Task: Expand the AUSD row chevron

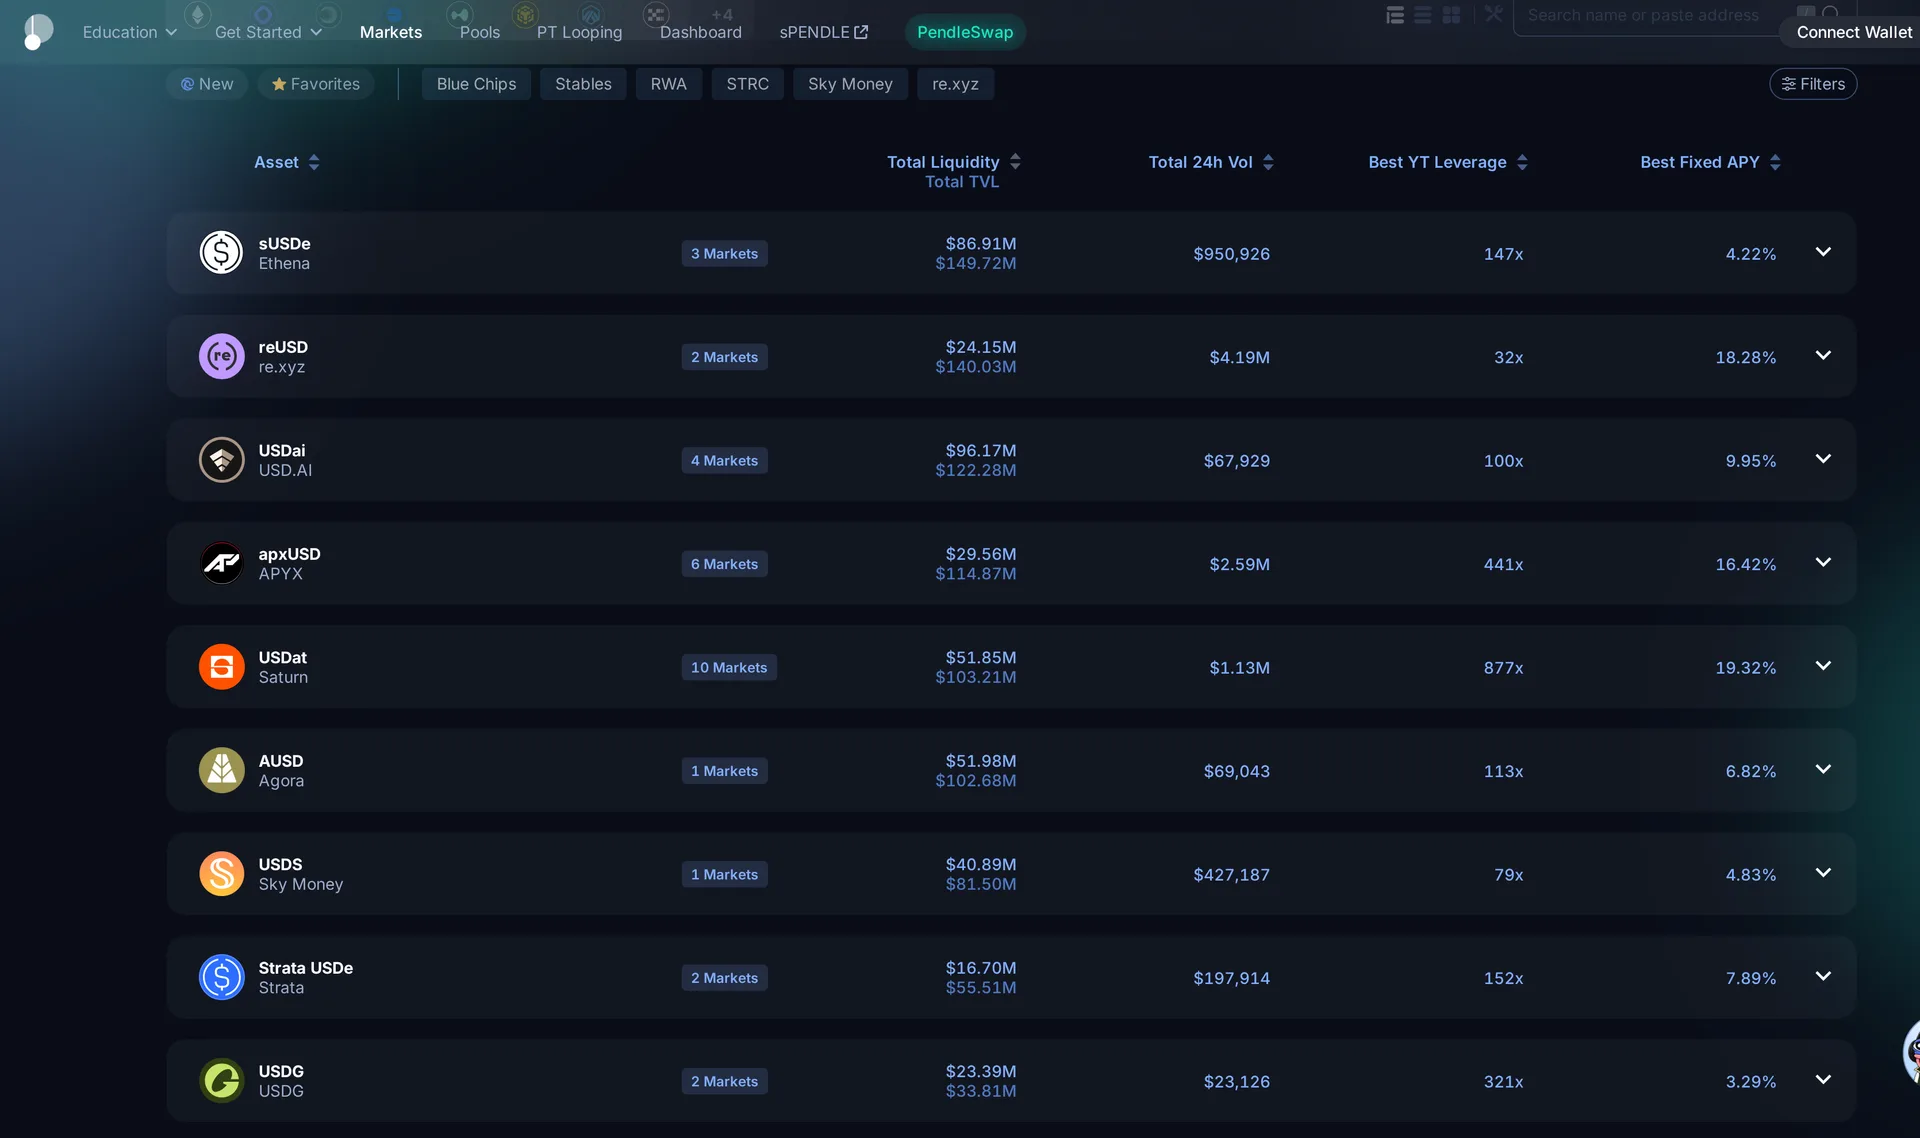Action: pyautogui.click(x=1823, y=769)
